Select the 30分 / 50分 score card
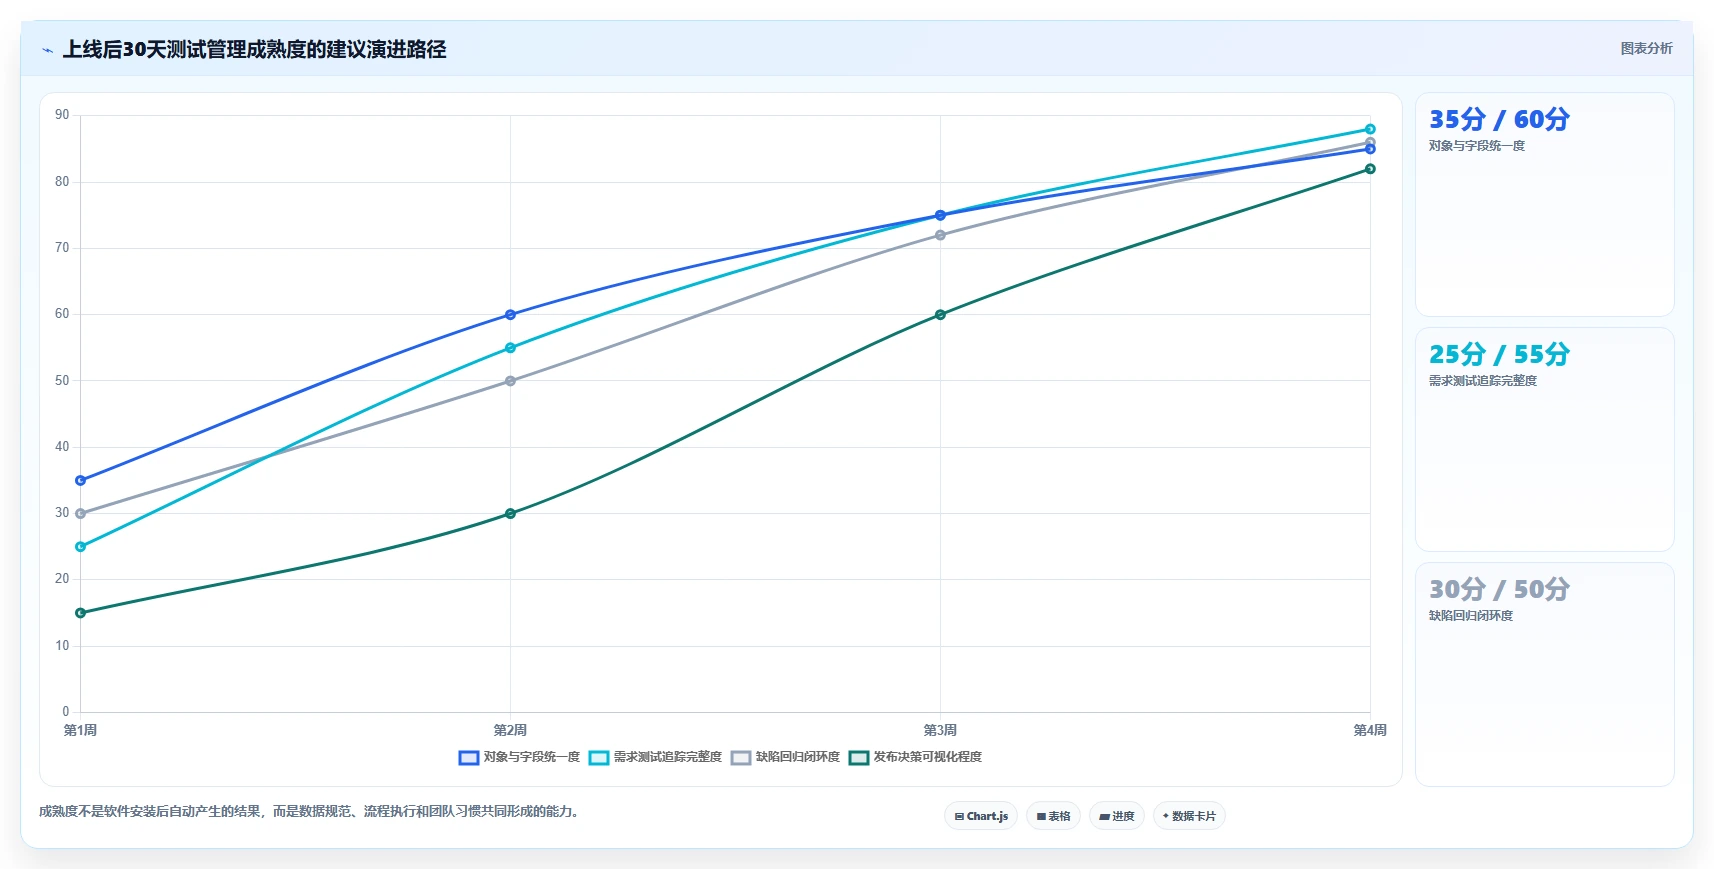The height and width of the screenshot is (869, 1714). click(x=1545, y=675)
